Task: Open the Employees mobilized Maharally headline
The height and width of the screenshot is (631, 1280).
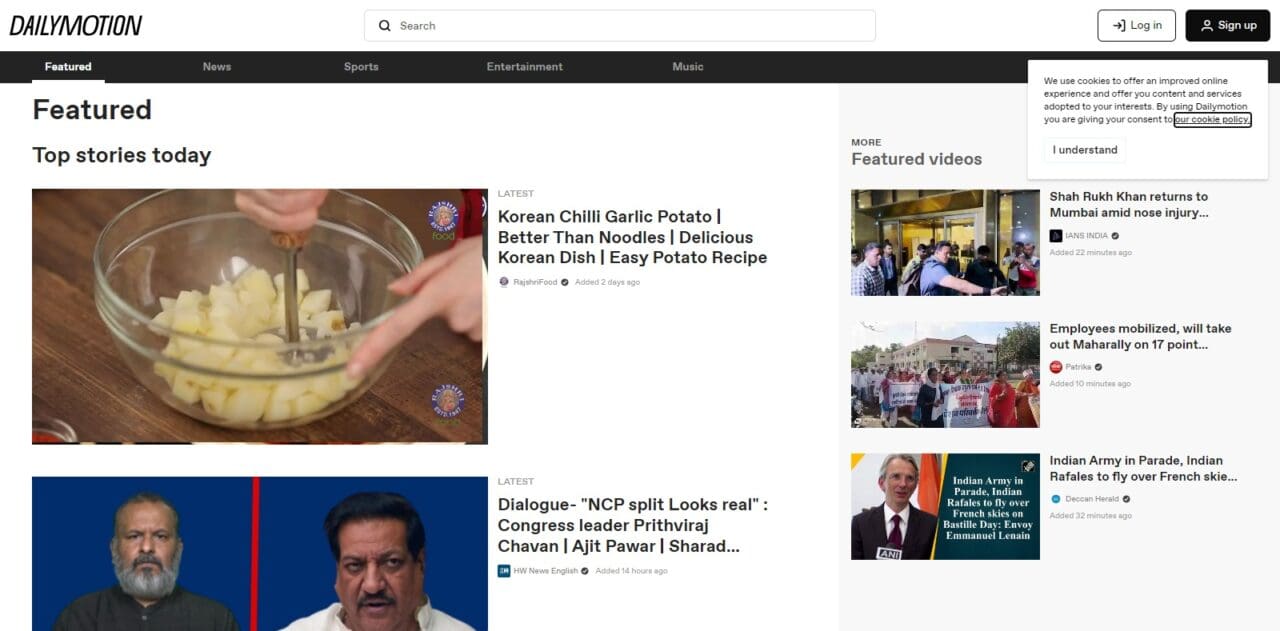Action: (x=1140, y=337)
